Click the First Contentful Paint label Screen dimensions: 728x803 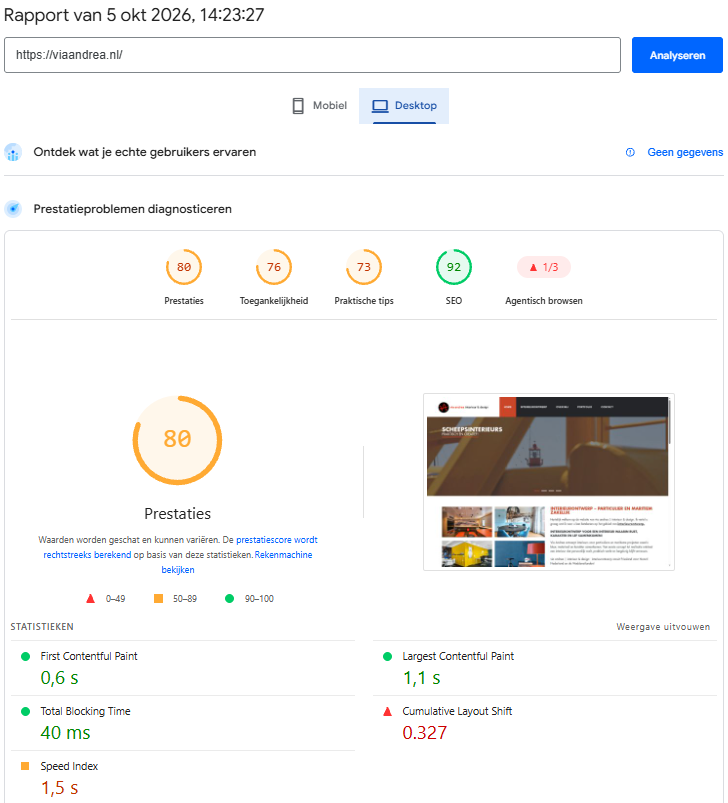(x=89, y=656)
